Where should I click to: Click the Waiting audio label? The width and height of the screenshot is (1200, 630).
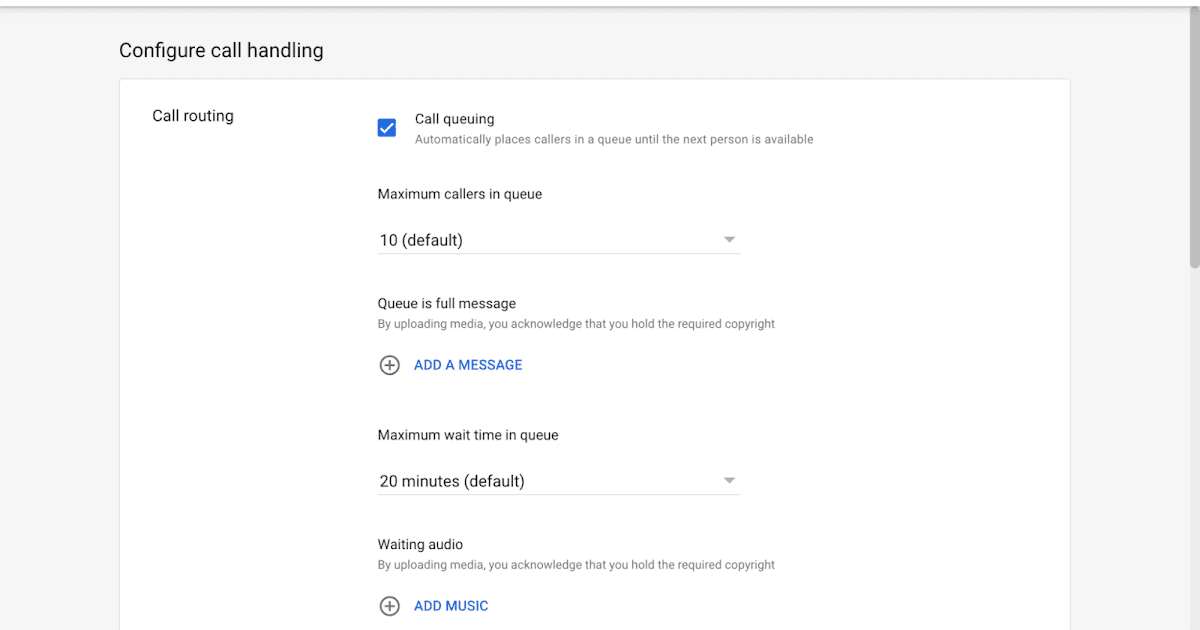click(x=420, y=544)
